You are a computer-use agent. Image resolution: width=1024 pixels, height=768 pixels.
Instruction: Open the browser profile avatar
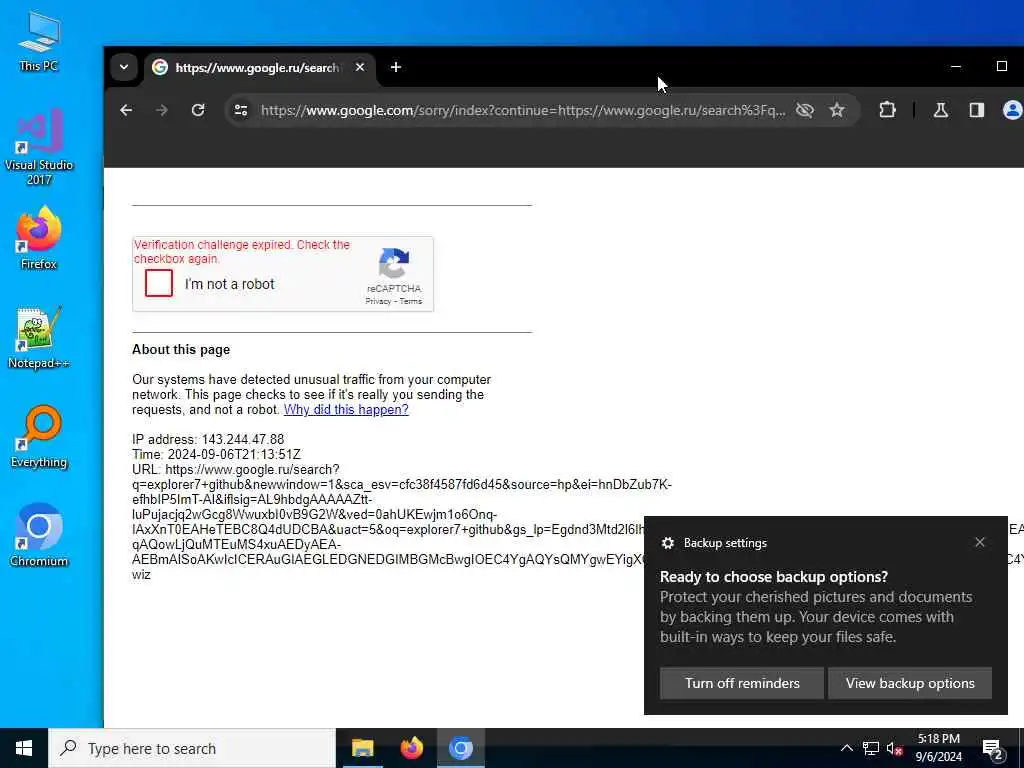click(1012, 110)
